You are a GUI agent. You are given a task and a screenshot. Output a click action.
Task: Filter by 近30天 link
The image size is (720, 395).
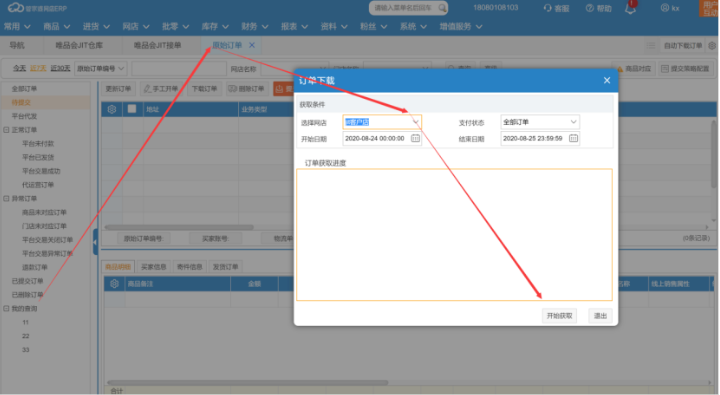60,68
